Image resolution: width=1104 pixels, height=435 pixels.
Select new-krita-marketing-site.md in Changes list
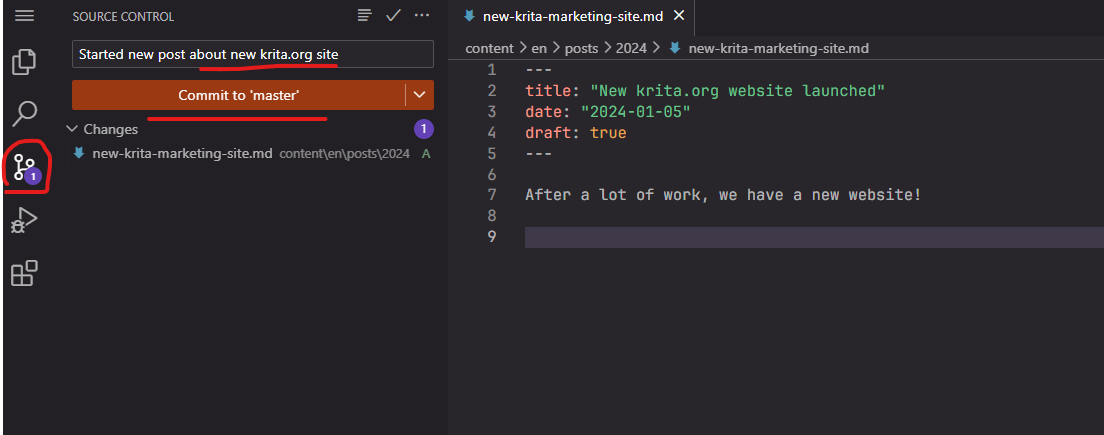click(x=182, y=153)
